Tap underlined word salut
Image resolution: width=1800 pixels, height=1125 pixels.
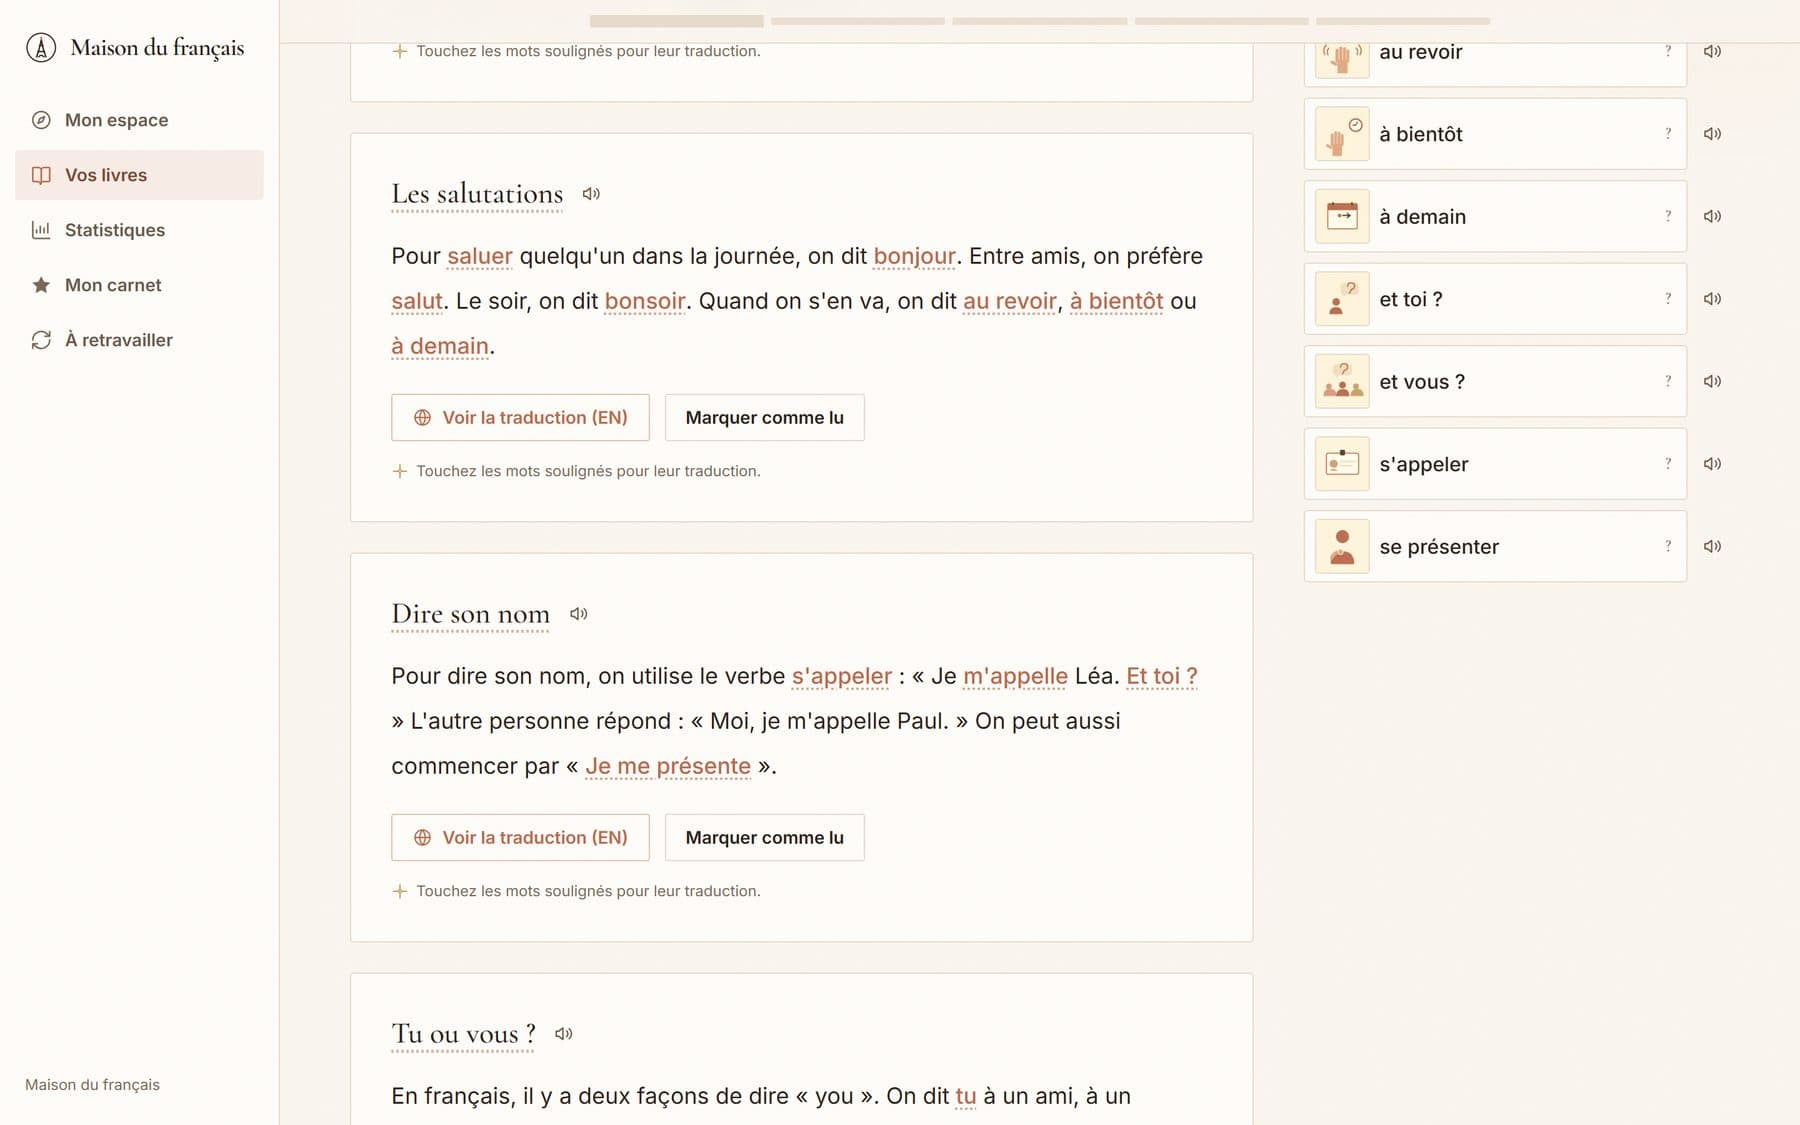click(x=417, y=301)
